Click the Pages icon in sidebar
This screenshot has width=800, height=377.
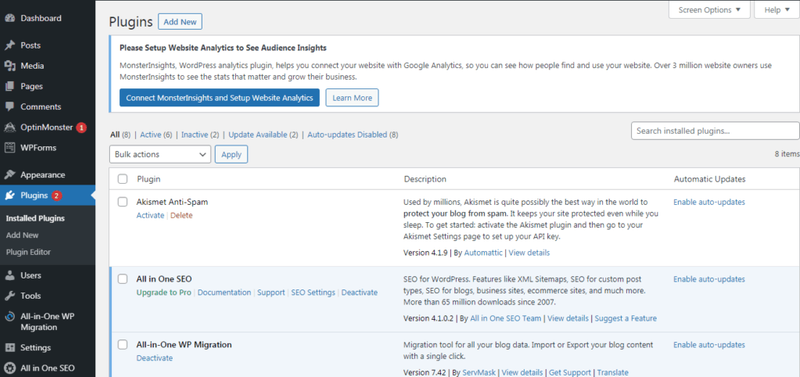(x=10, y=86)
